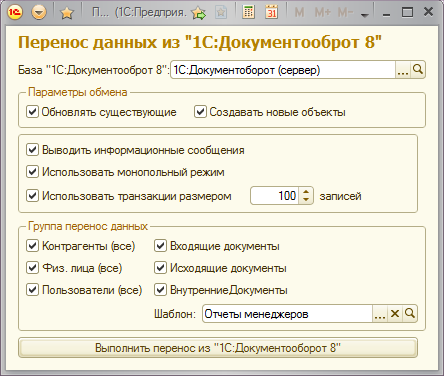Click the M- memory subtract button
Image resolution: width=444 pixels, height=376 pixels.
click(x=345, y=13)
